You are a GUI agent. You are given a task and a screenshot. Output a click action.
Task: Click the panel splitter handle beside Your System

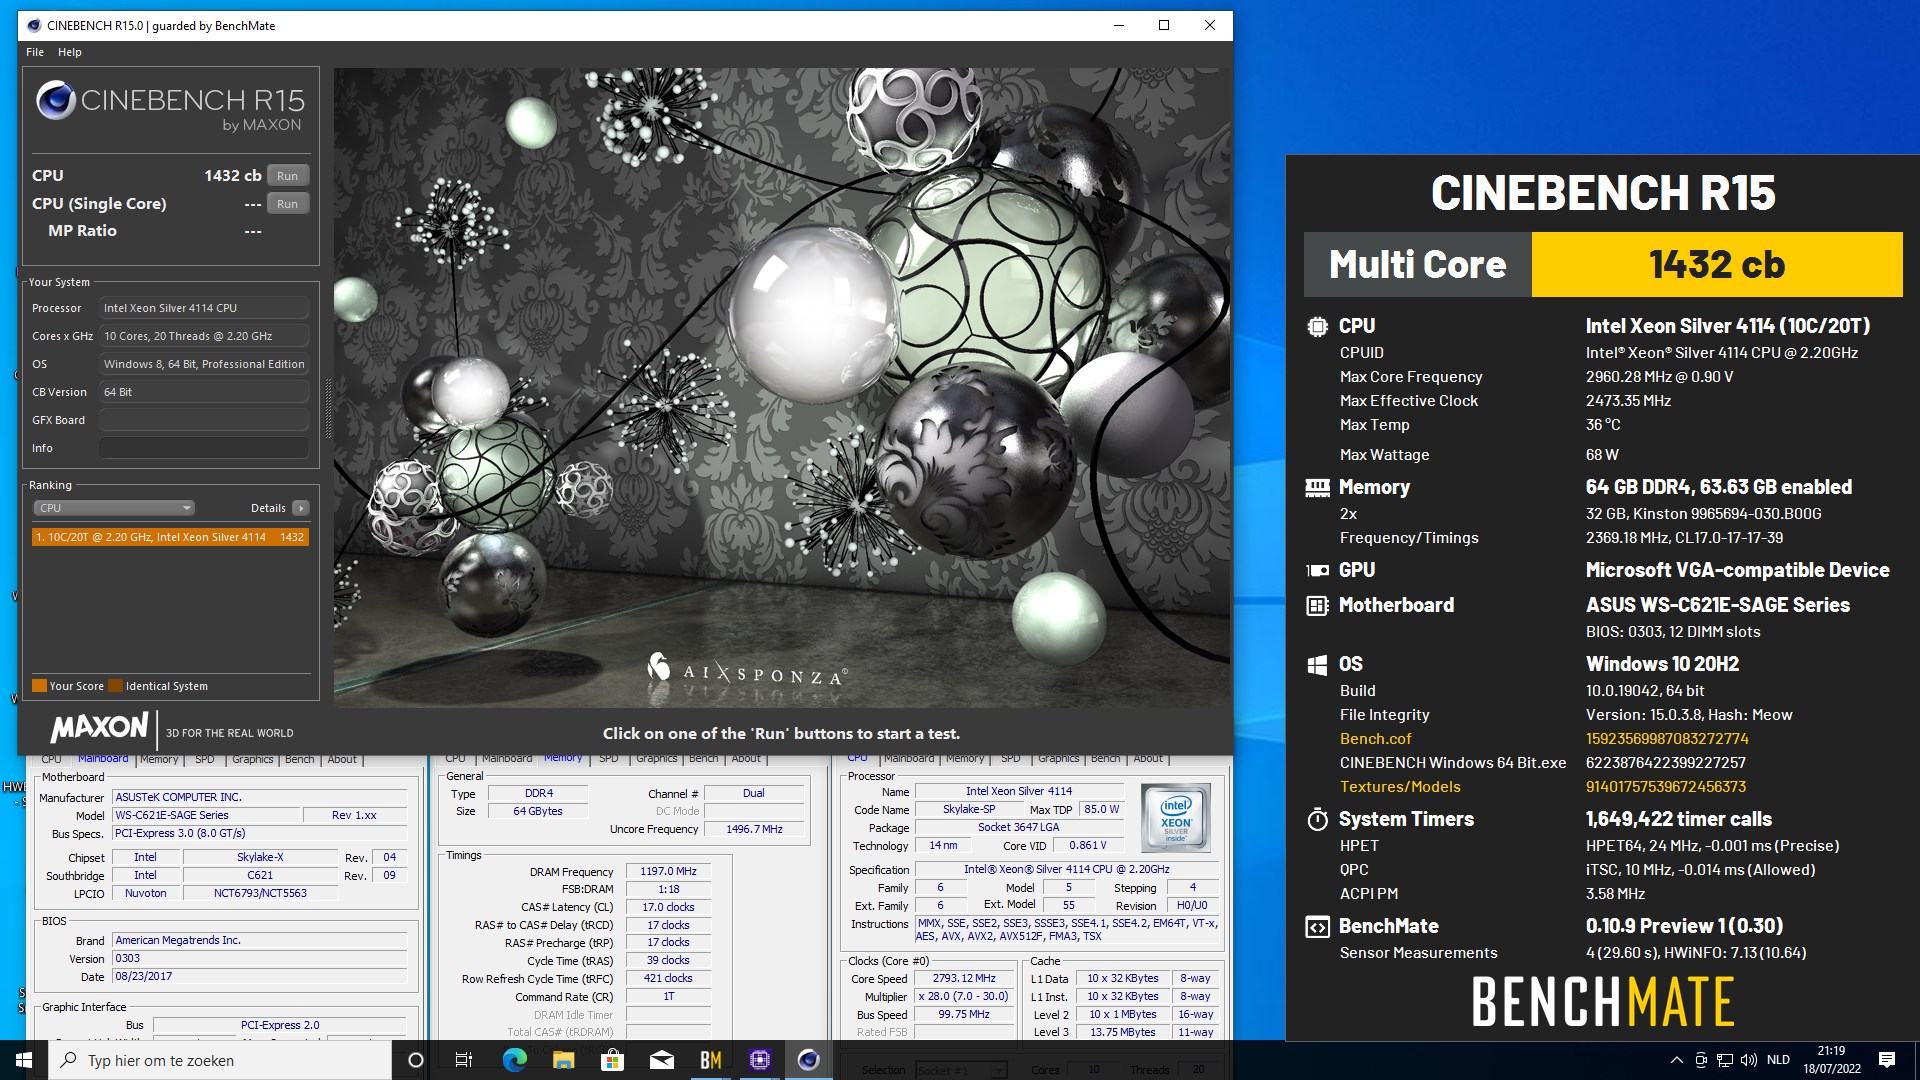(327, 407)
